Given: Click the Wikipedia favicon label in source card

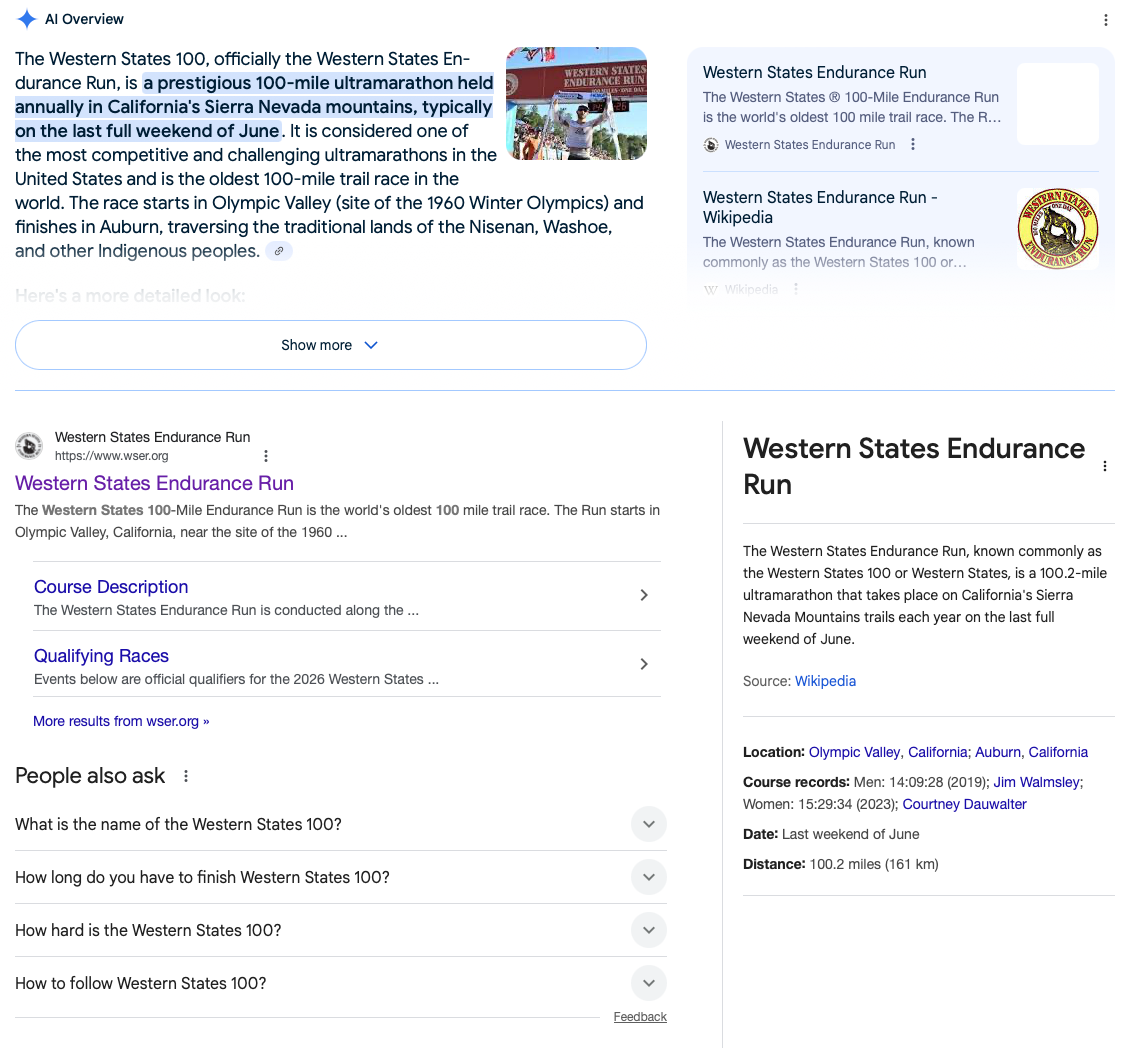Looking at the screenshot, I should [x=751, y=289].
